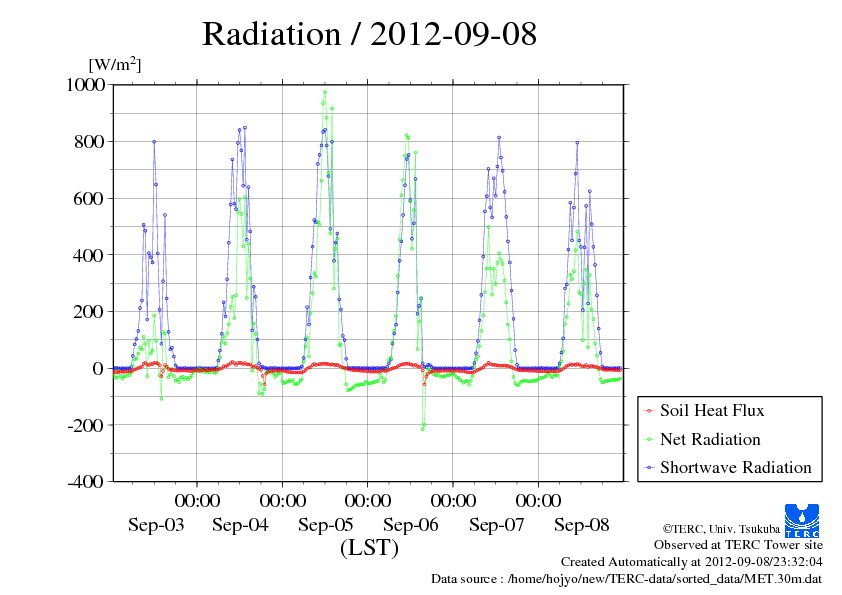The height and width of the screenshot is (595, 842).
Task: Click the Sep-07 date label
Action: coord(496,525)
